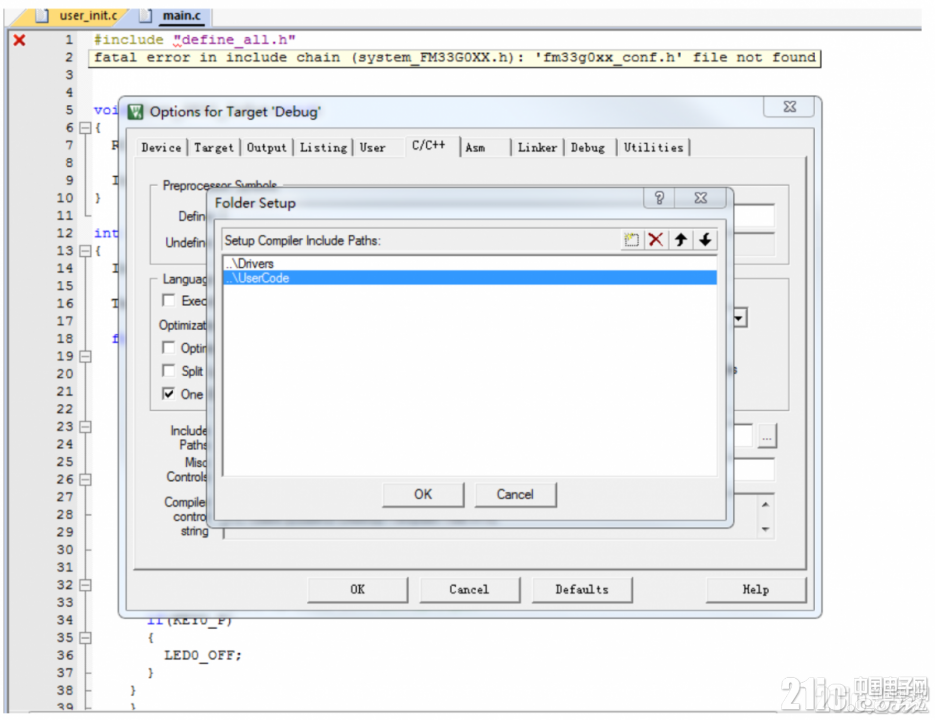Close the Folder Setup dialog
This screenshot has width=935, height=720.
[x=701, y=198]
